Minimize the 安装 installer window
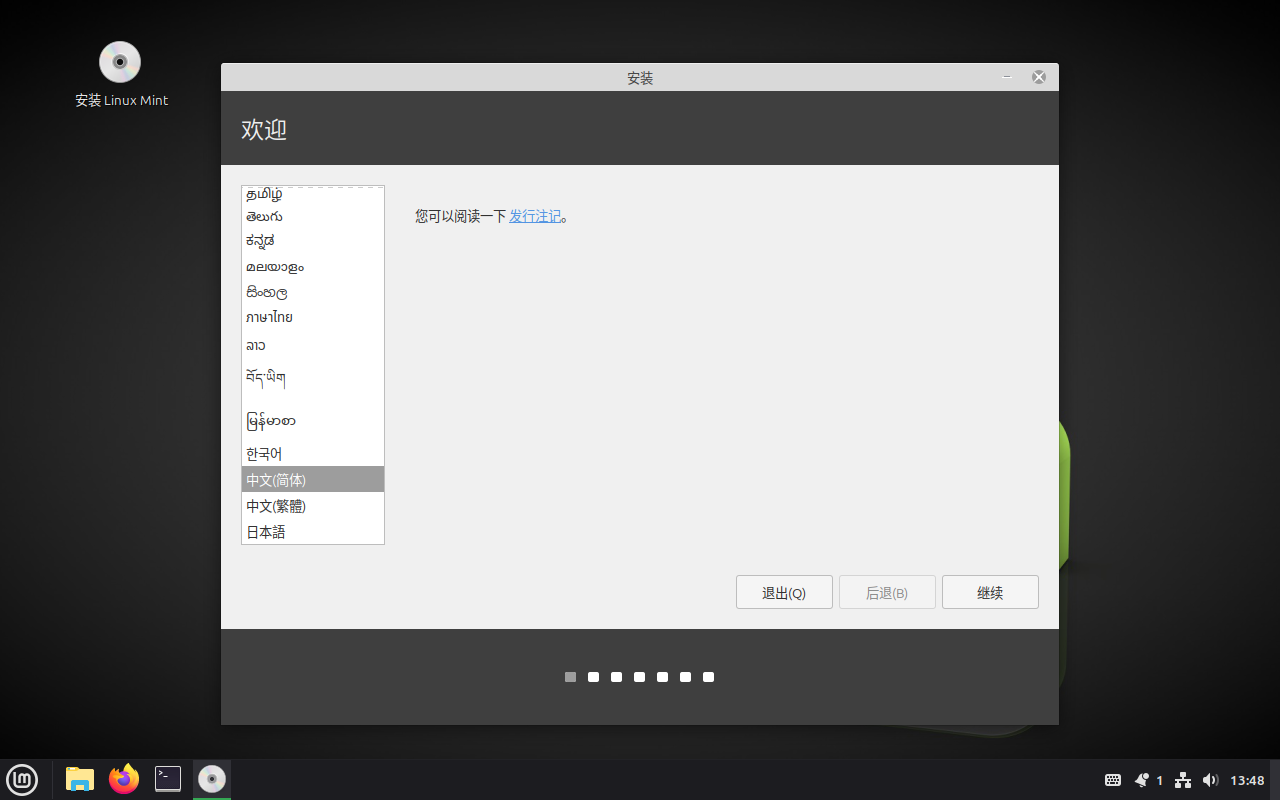This screenshot has height=800, width=1280. tap(1007, 77)
